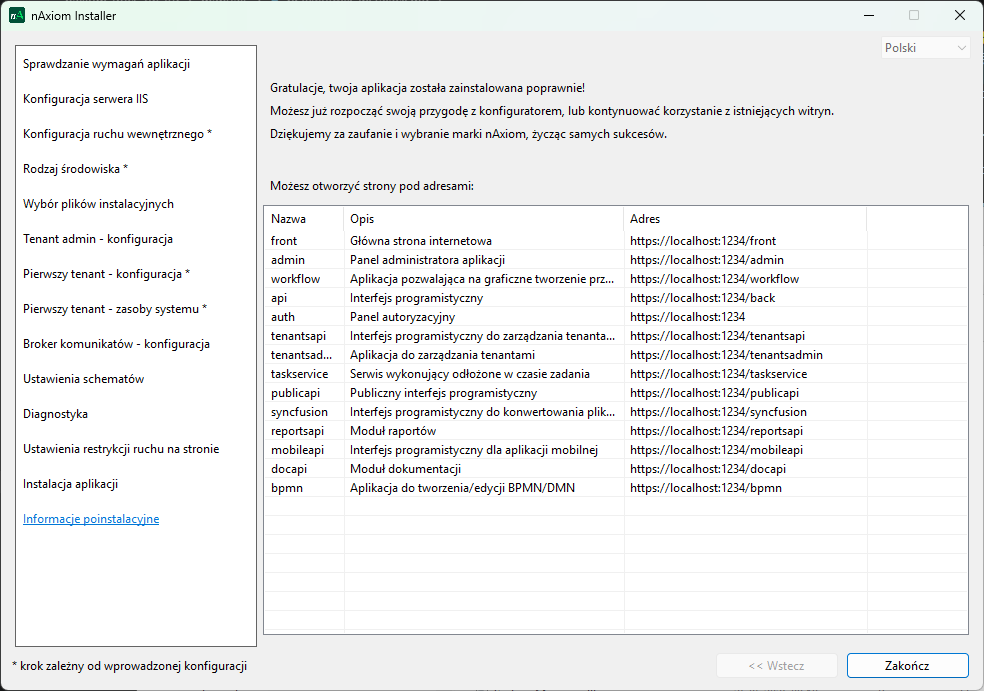The image size is (984, 691).
Task: Click description Główna strona internetowa
Action: click(x=420, y=241)
